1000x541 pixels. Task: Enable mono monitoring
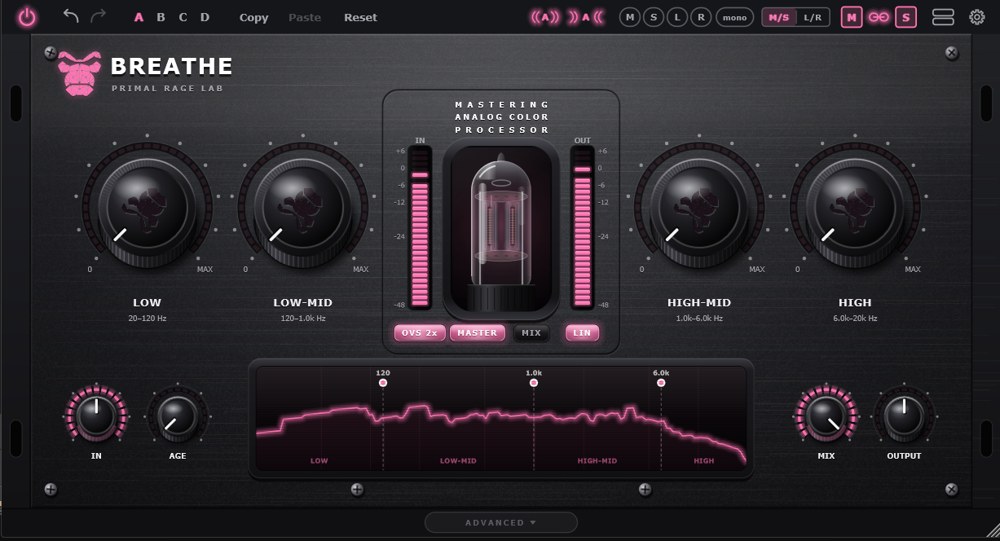point(735,17)
